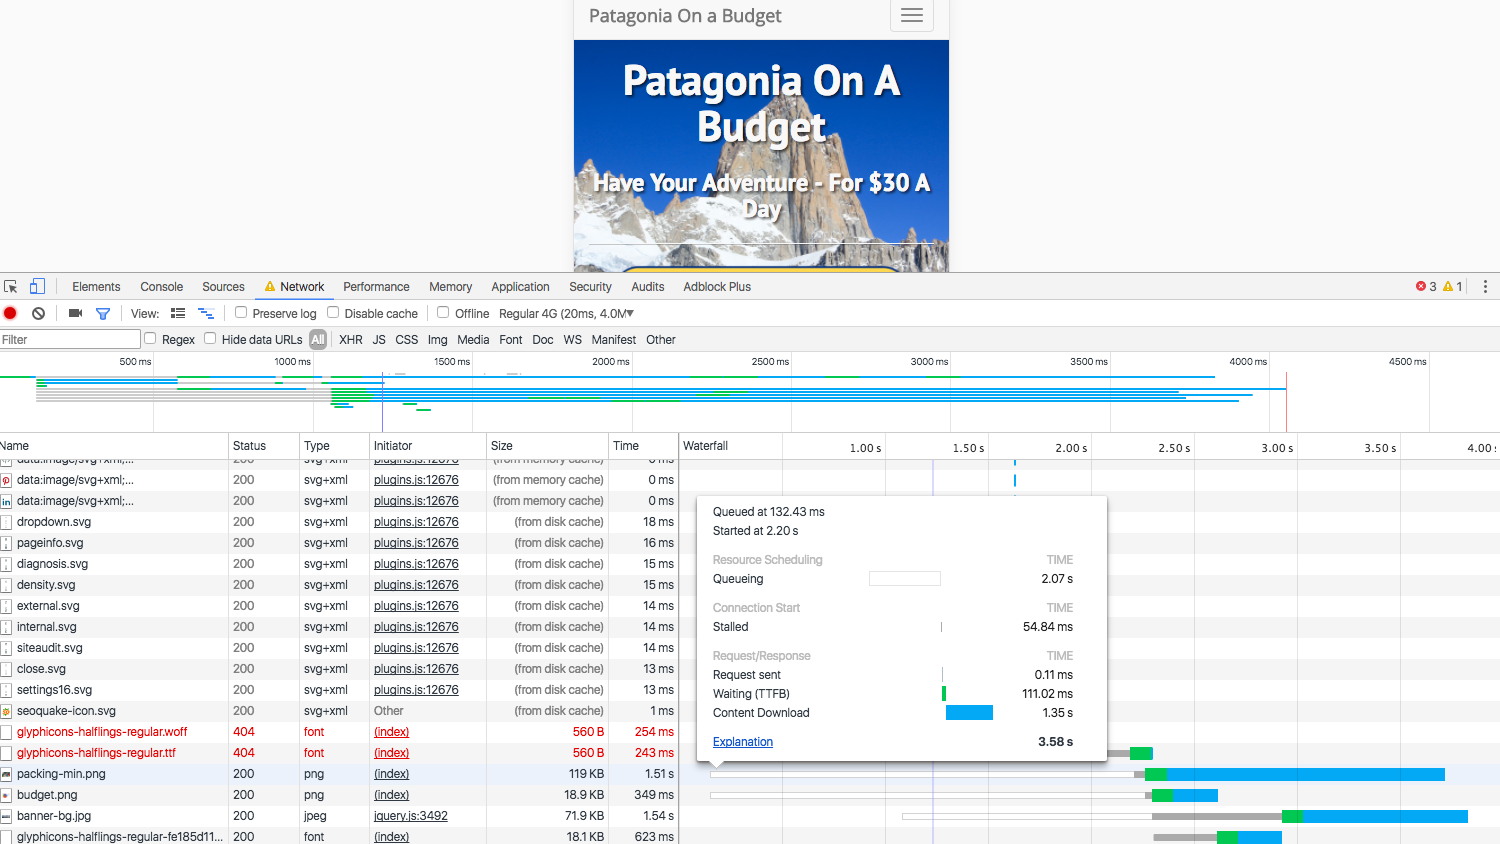Sort by the Name column header
Viewport: 1500px width, 844px height.
[114, 446]
